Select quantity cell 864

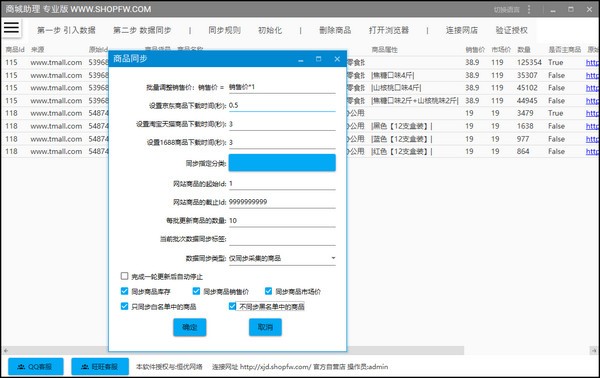coord(523,152)
